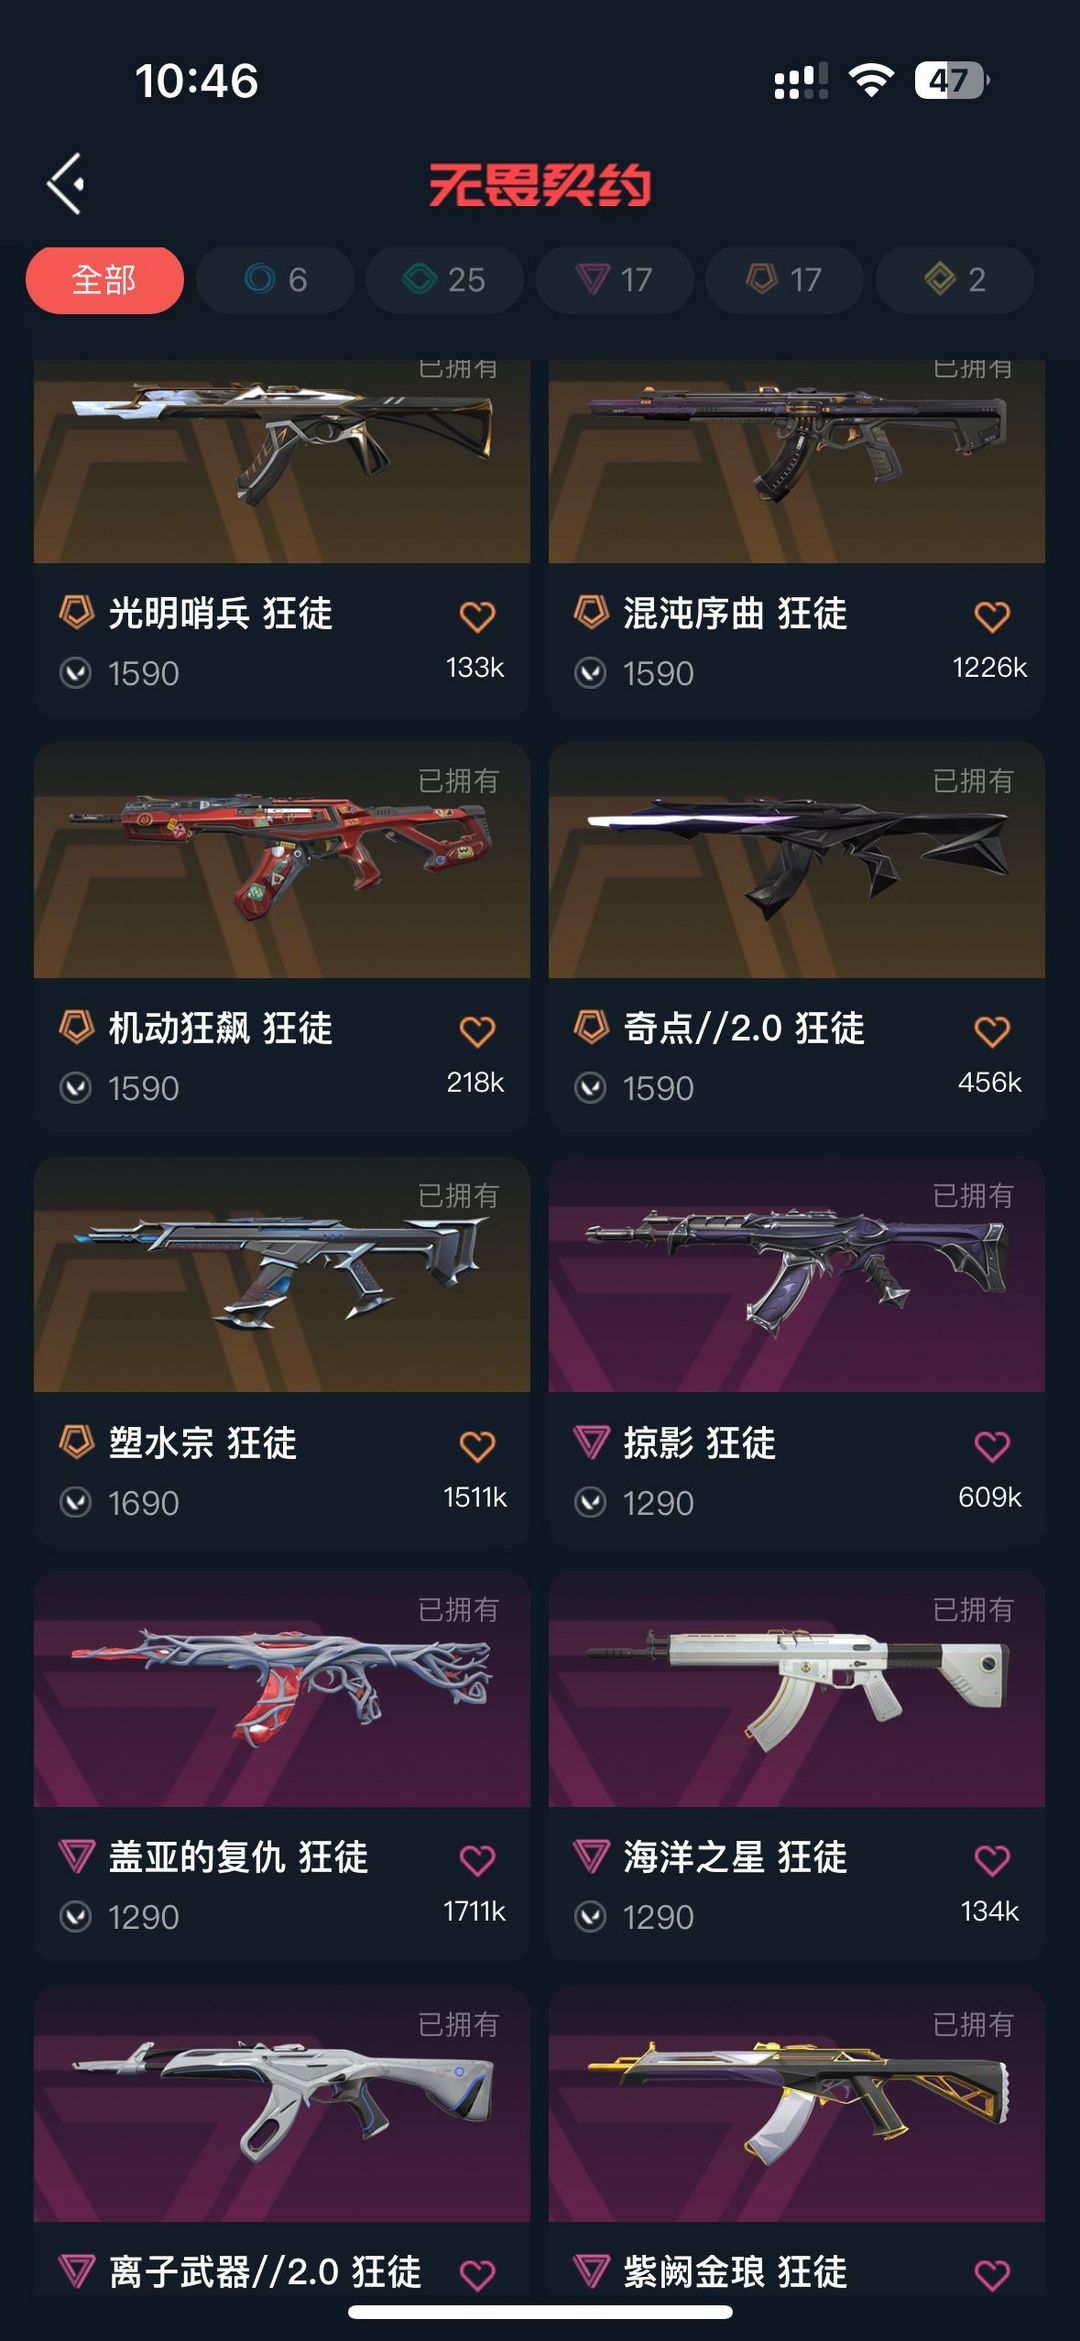Filter by orange pentagon tier 17

click(784, 280)
